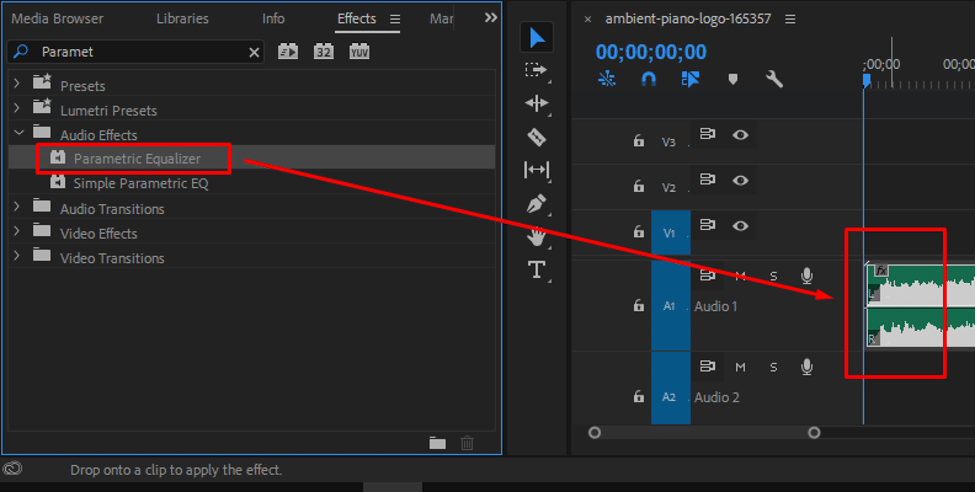Collapse the Audio Effects folder
Image resolution: width=977 pixels, height=493 pixels.
point(19,132)
